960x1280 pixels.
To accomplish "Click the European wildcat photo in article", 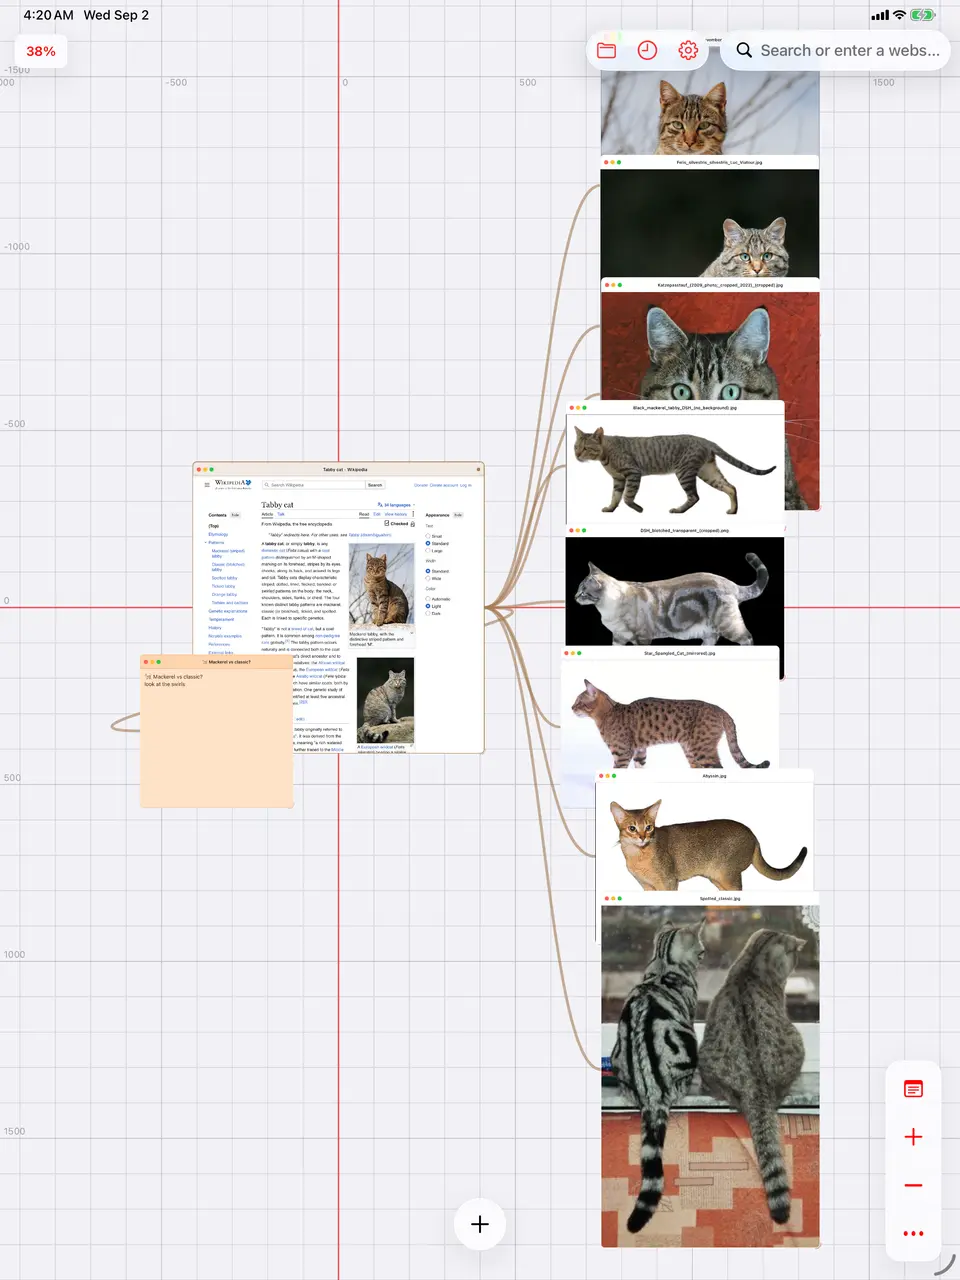I will click(x=385, y=700).
